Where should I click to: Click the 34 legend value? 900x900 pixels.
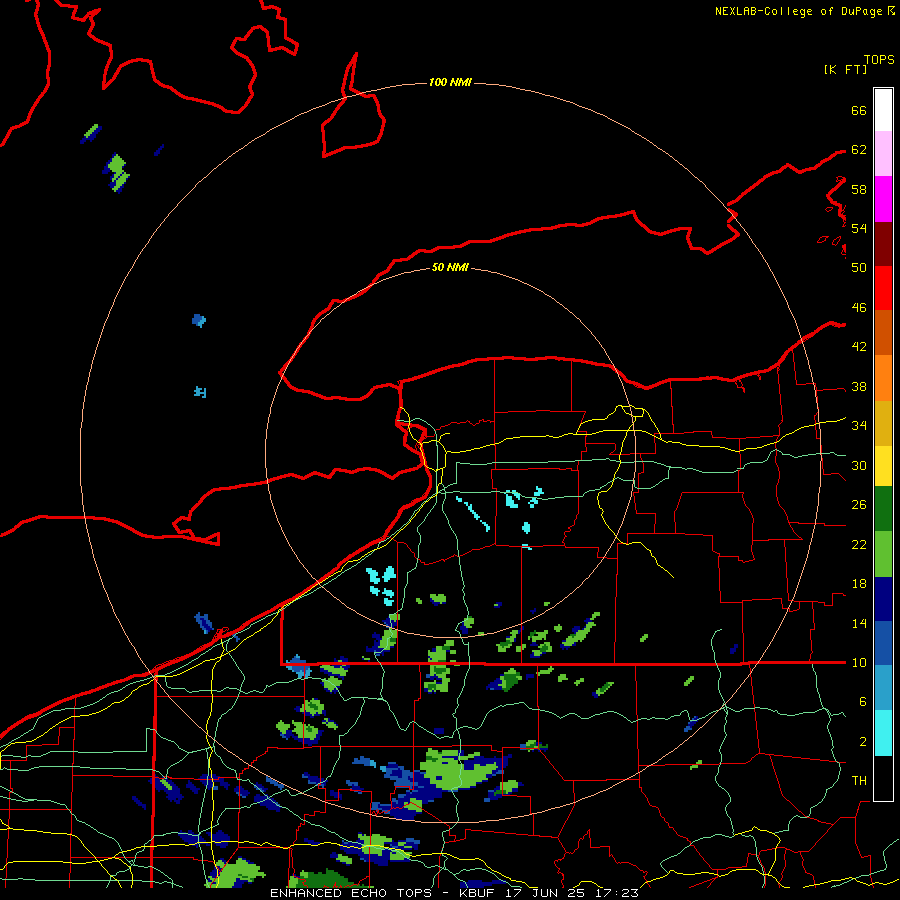pyautogui.click(x=859, y=426)
